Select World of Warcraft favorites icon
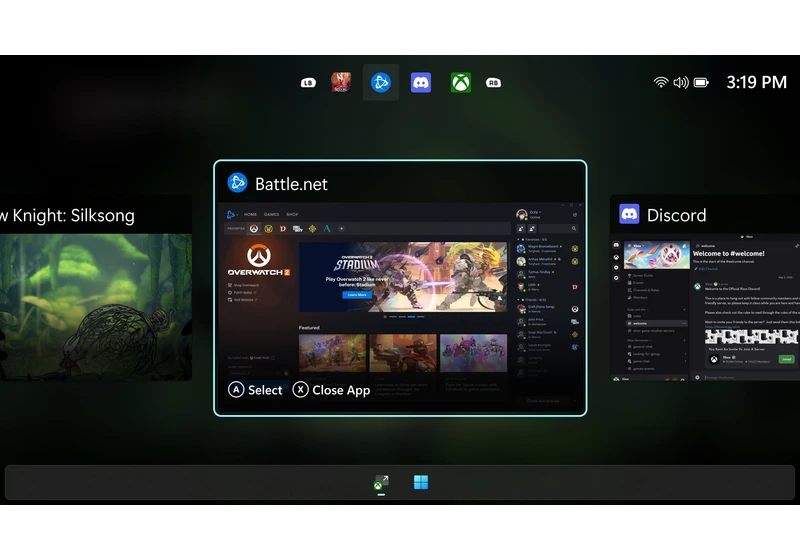800x560 pixels. tap(268, 228)
